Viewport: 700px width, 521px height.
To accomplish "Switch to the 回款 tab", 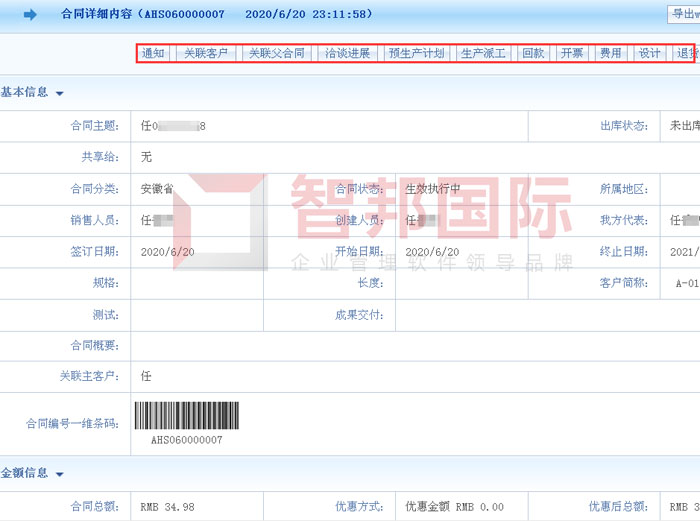I will coord(534,54).
